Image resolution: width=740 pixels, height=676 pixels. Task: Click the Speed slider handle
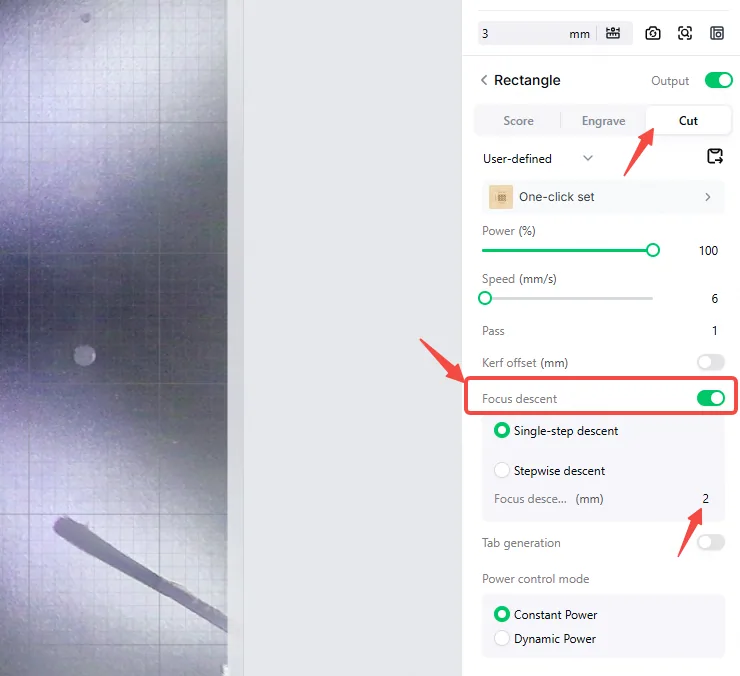coord(485,298)
